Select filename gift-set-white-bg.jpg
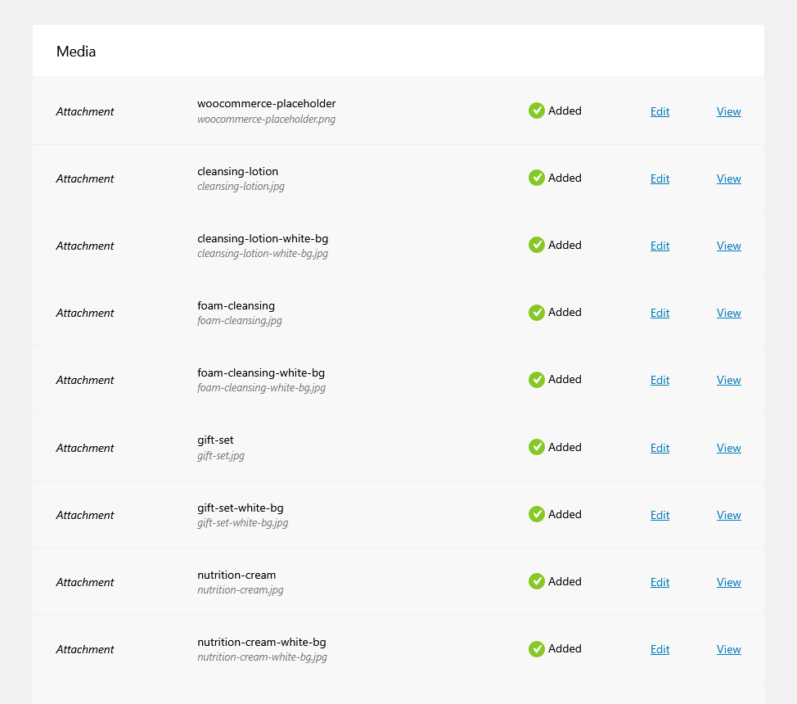This screenshot has width=797, height=704. [242, 523]
